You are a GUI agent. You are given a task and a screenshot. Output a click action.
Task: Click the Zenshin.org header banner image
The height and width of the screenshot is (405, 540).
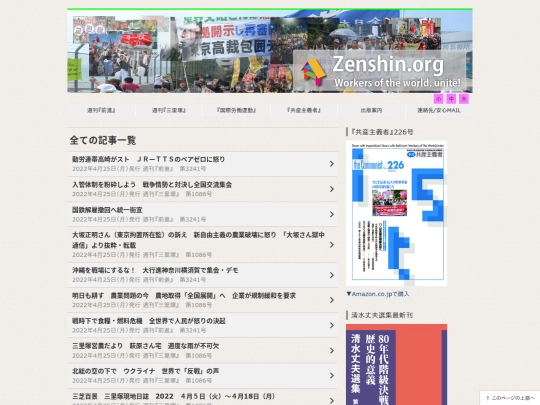pyautogui.click(x=270, y=51)
